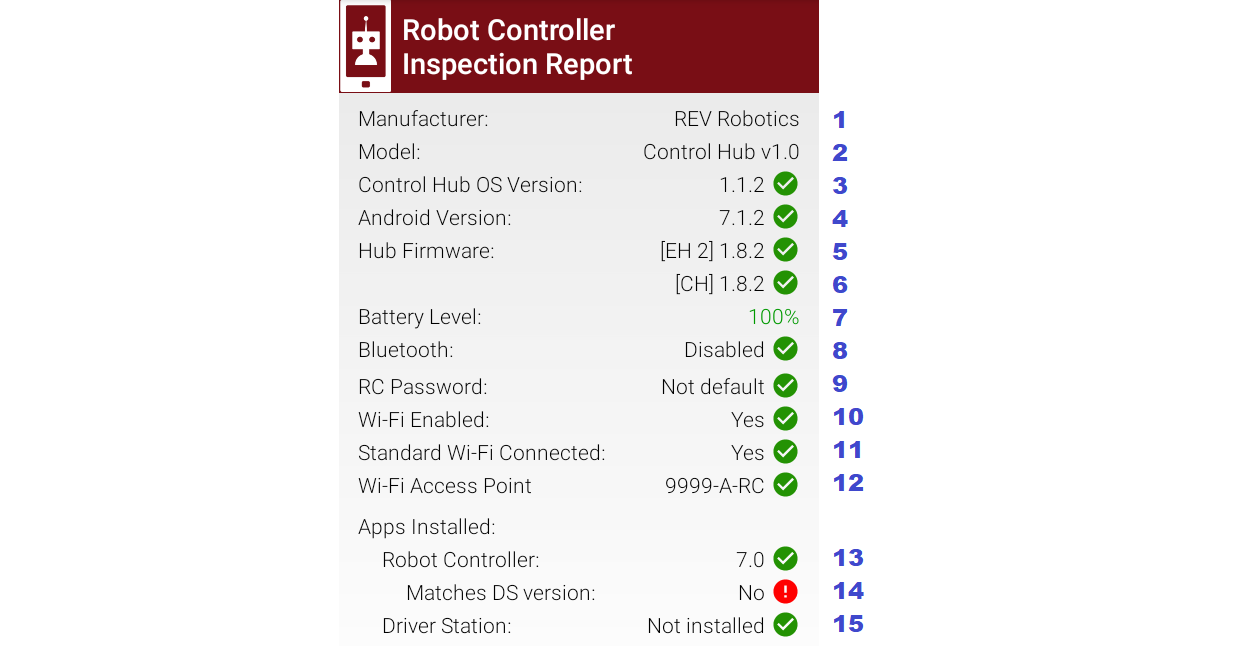Click the Wi-Fi Enabled checkmark icon

pyautogui.click(x=785, y=419)
